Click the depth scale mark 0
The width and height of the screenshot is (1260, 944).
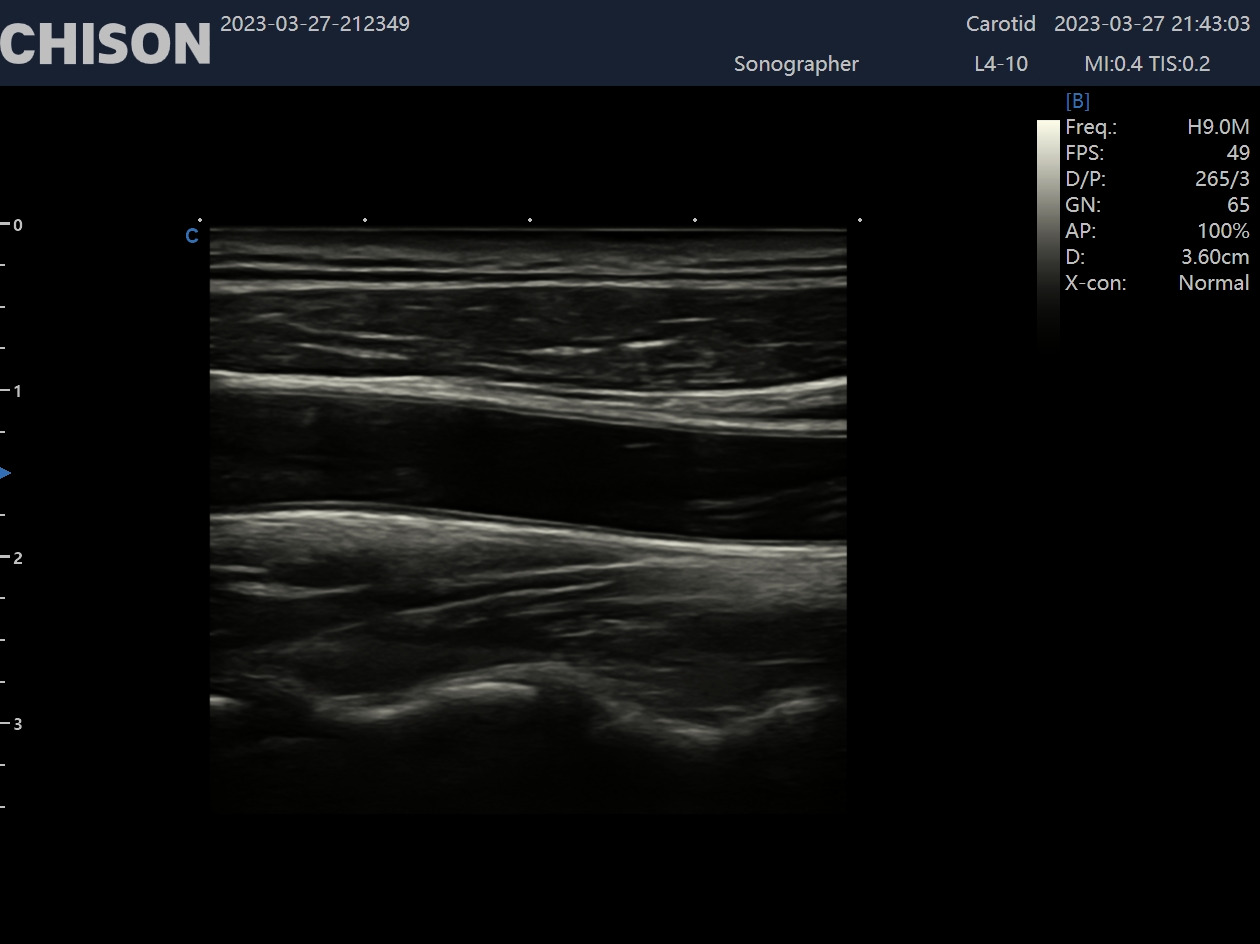click(17, 225)
